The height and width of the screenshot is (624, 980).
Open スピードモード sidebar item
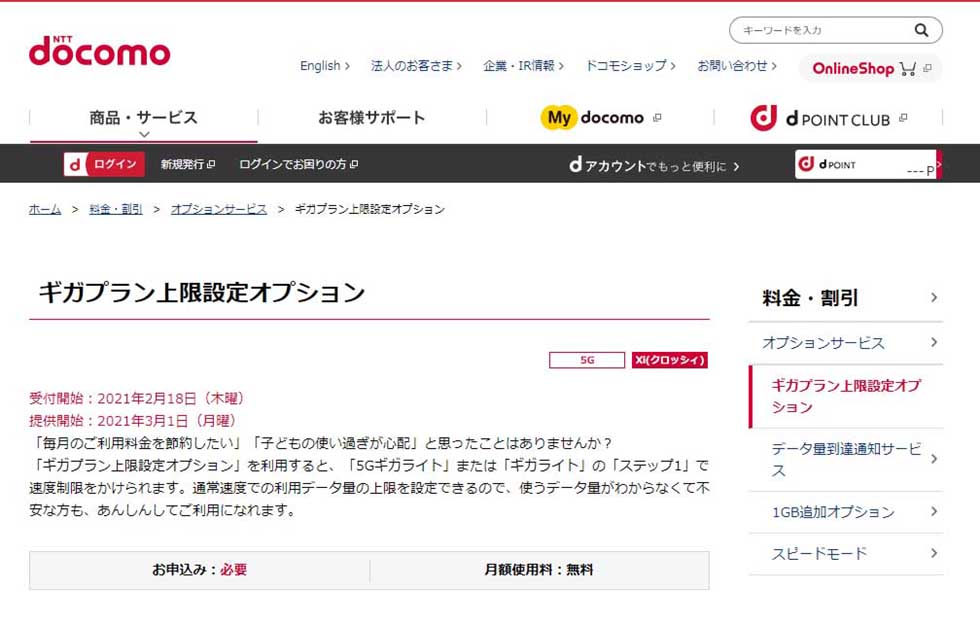[846, 553]
